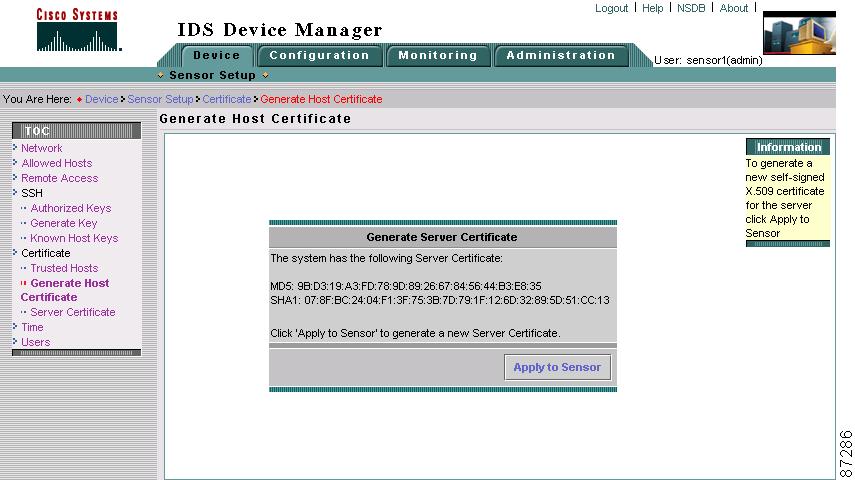The height and width of the screenshot is (480, 855).
Task: Open the Device tab
Action: pyautogui.click(x=217, y=56)
